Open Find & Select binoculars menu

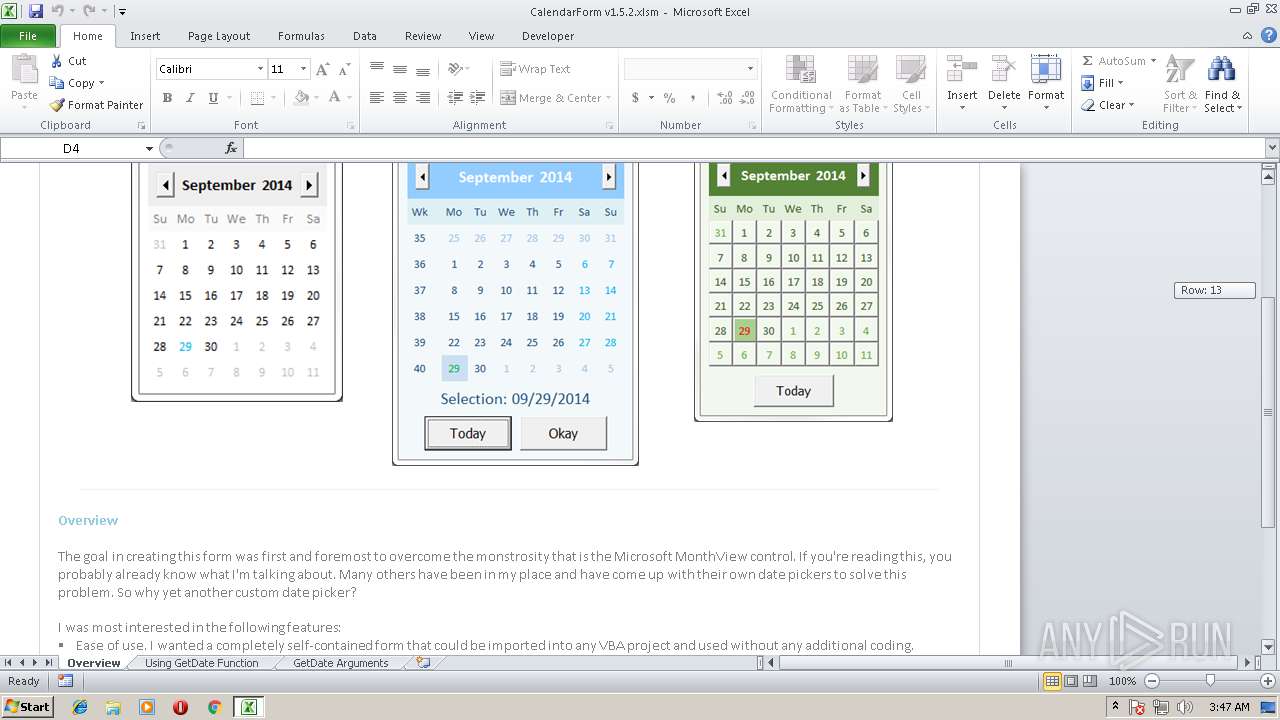tap(1222, 84)
